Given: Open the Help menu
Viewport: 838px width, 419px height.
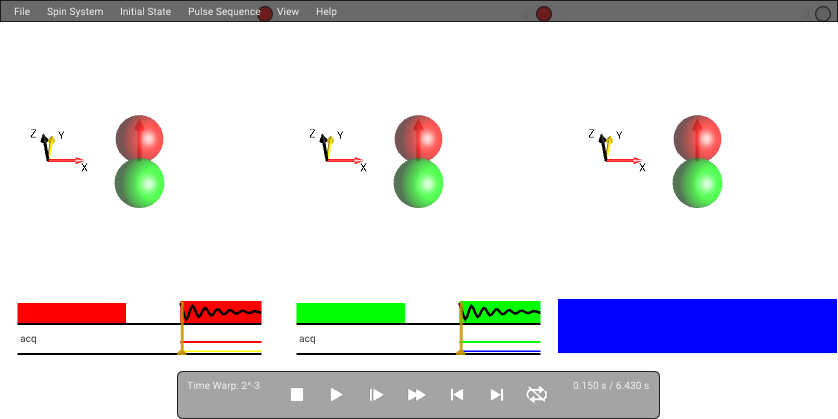Looking at the screenshot, I should [x=326, y=11].
